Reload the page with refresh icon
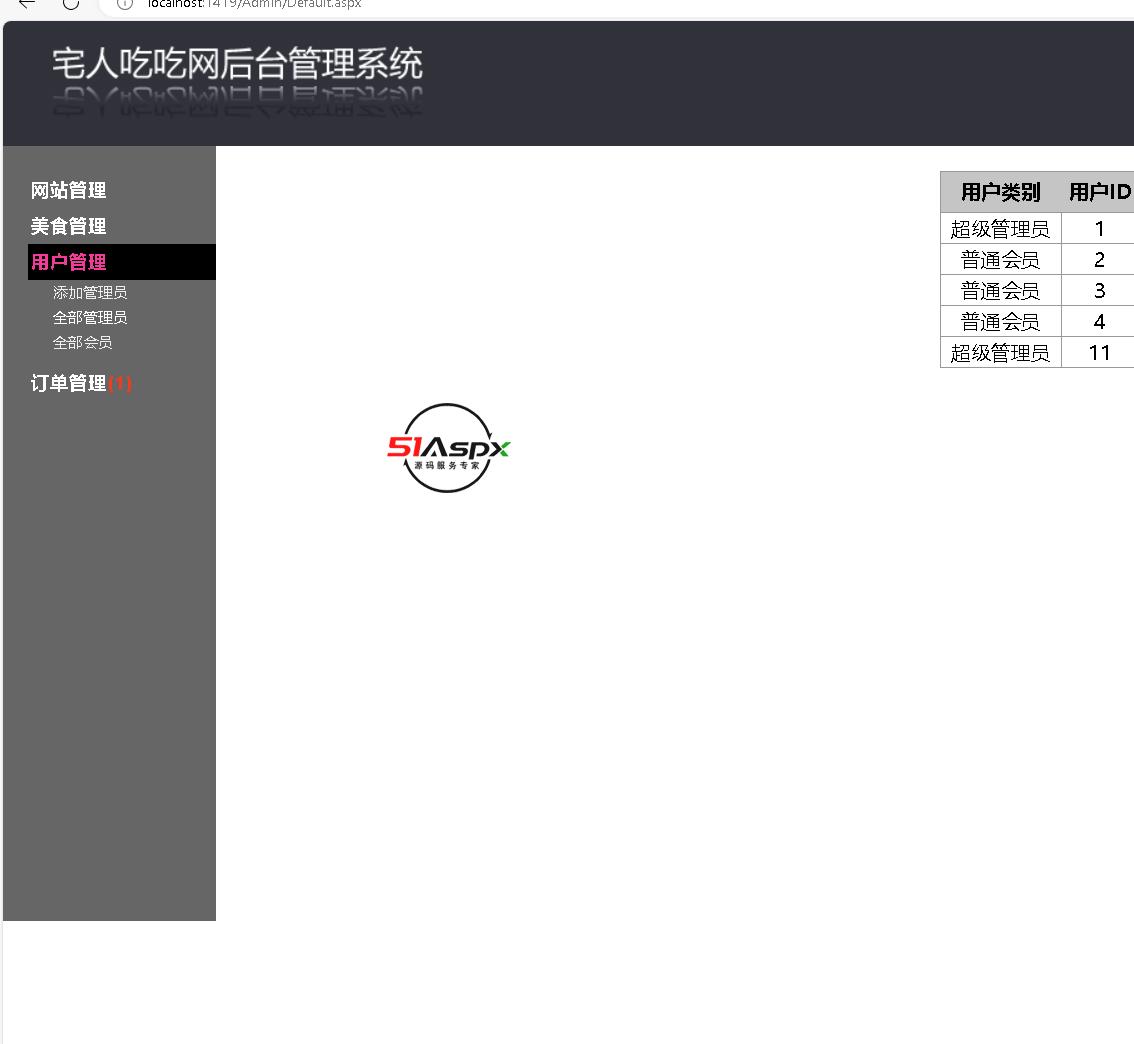Image resolution: width=1134 pixels, height=1044 pixels. tap(71, 4)
